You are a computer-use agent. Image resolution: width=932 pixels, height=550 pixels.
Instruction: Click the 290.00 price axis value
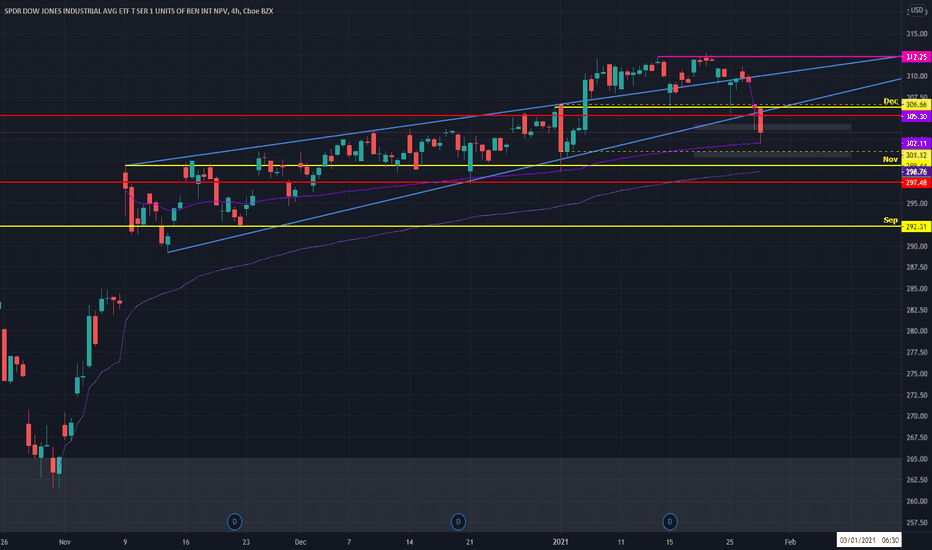[917, 246]
